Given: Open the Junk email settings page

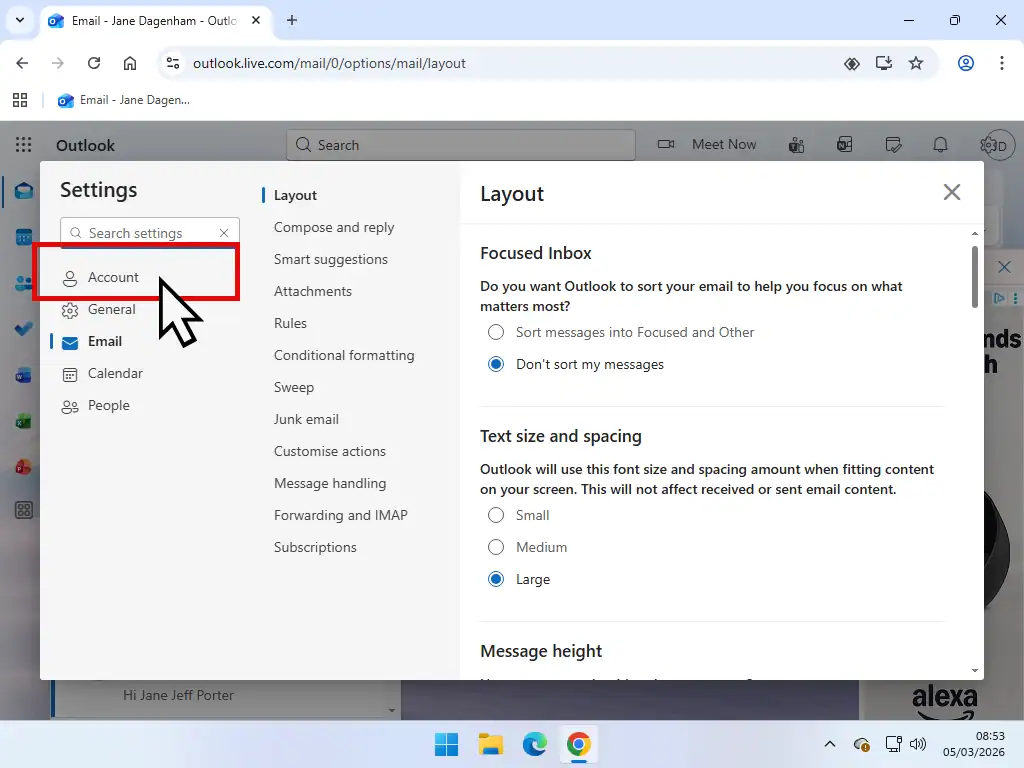Looking at the screenshot, I should click(x=306, y=419).
